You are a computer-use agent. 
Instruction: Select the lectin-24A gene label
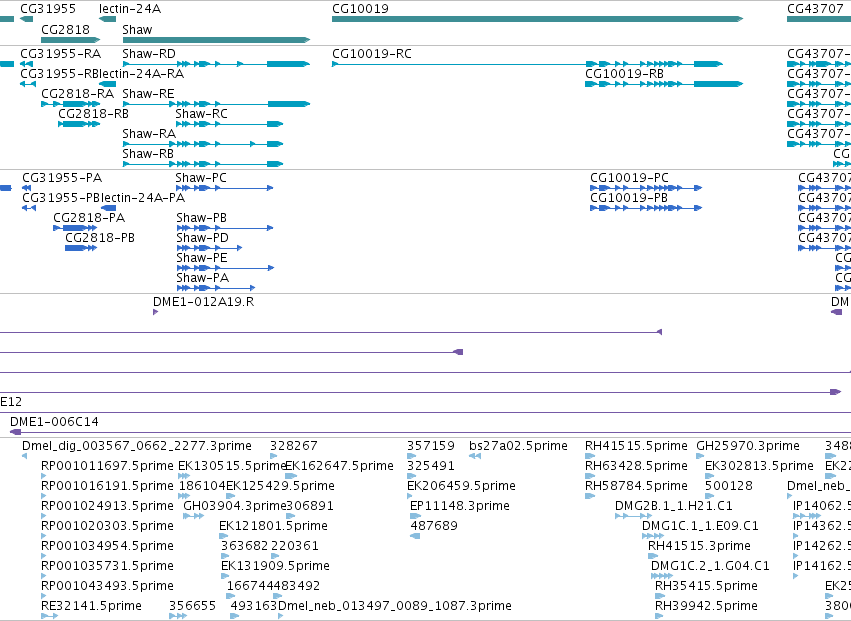[x=130, y=9]
